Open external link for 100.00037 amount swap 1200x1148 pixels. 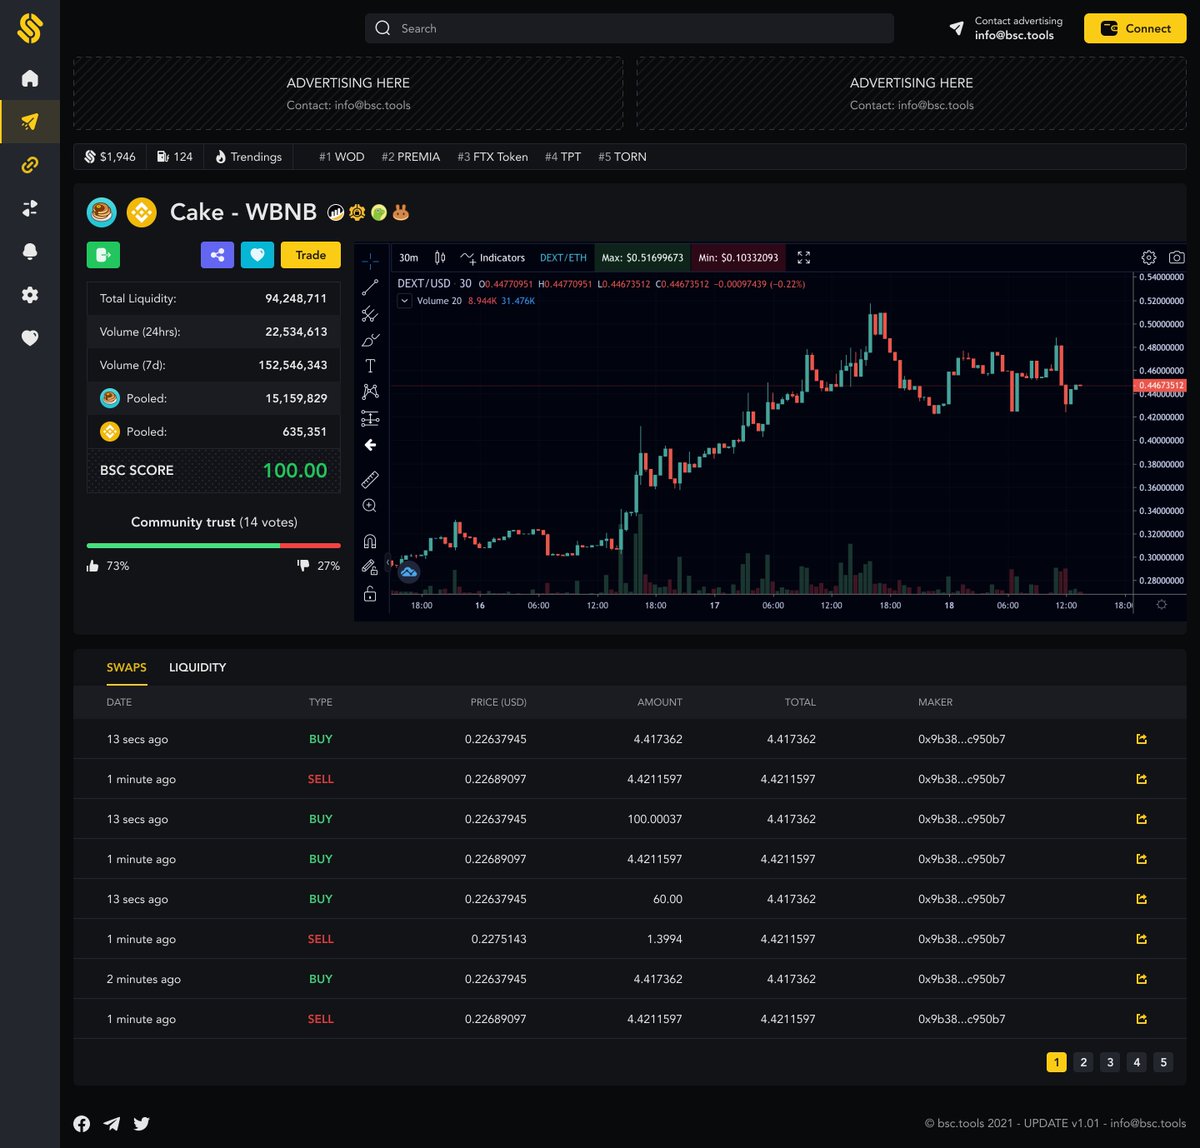(x=1141, y=819)
